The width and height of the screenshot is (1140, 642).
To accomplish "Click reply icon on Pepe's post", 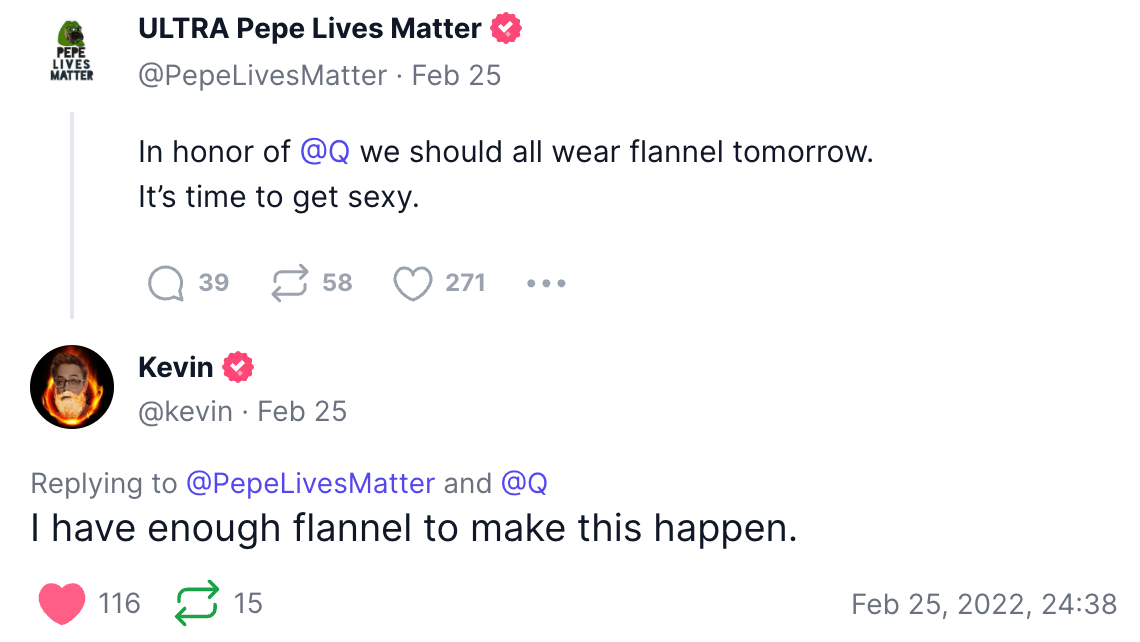I will point(166,284).
